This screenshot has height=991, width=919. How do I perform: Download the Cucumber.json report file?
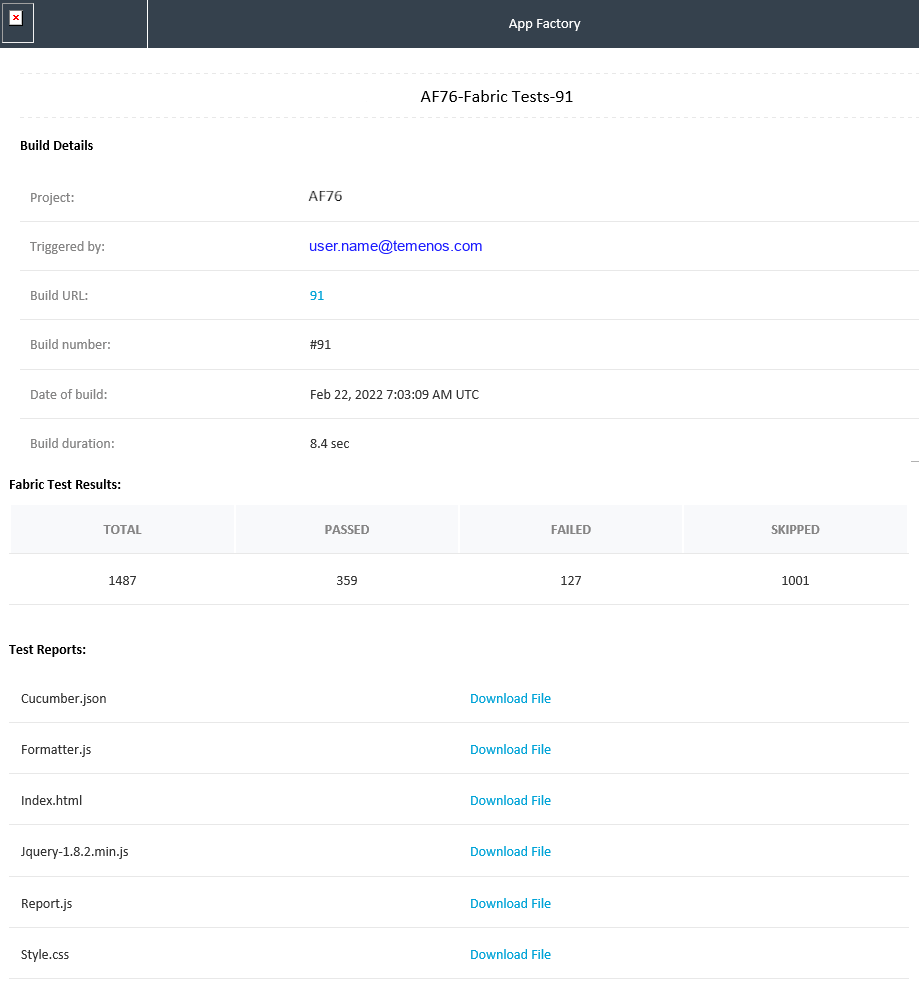coord(510,699)
